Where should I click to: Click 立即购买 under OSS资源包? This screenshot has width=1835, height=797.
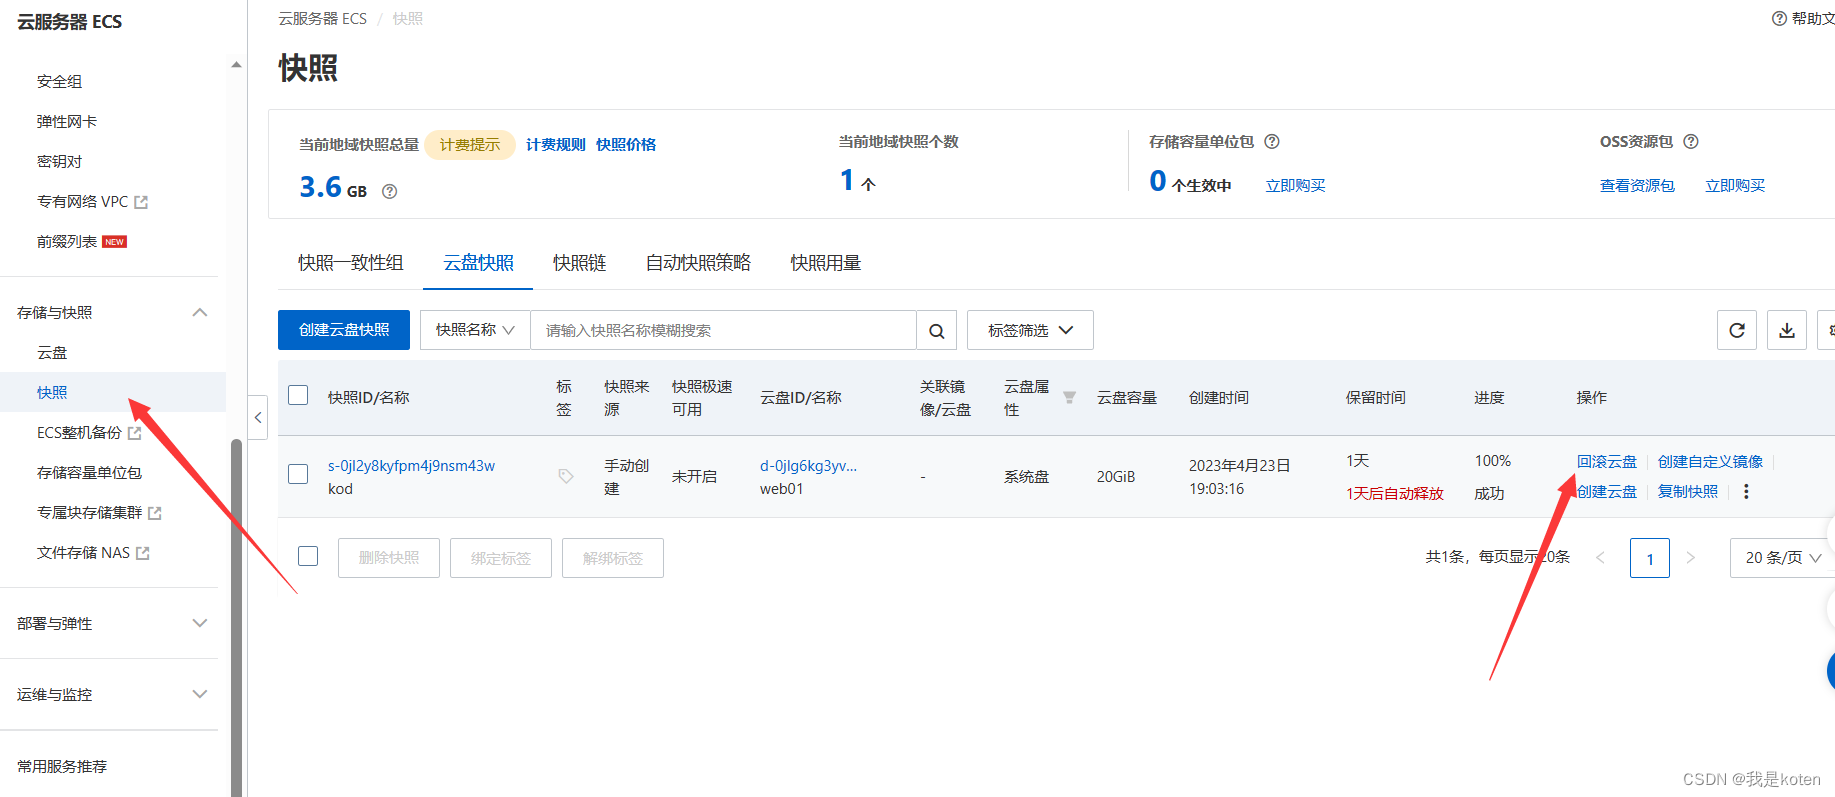tap(1735, 185)
